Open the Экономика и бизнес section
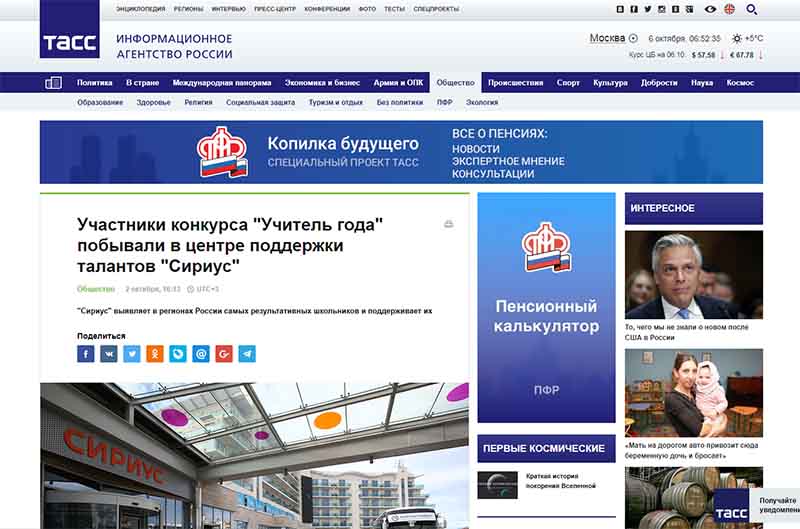 [322, 83]
